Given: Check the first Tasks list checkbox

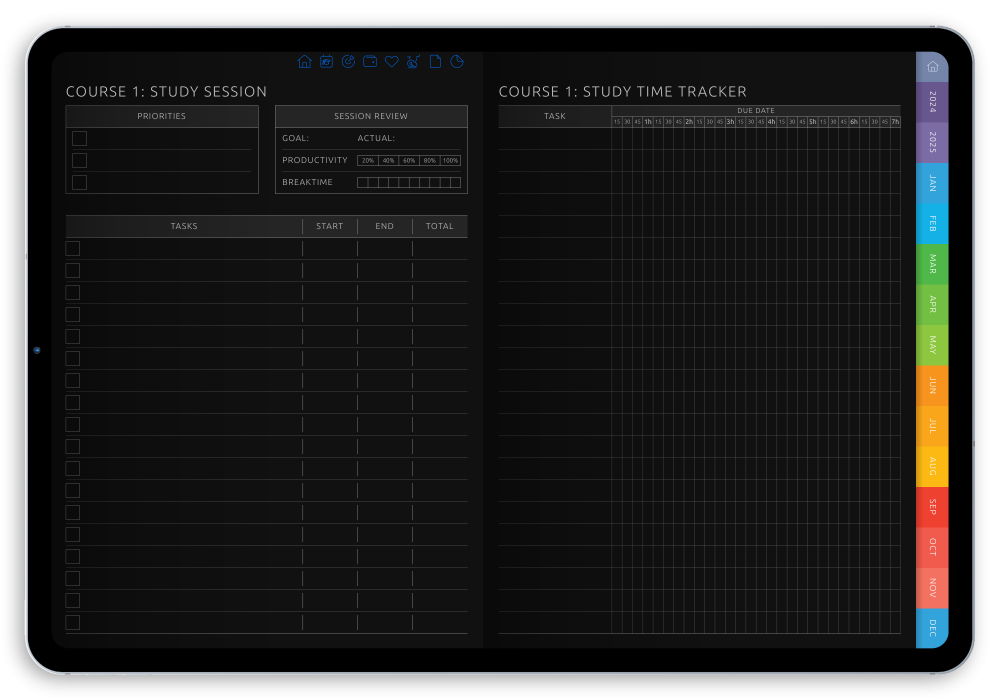Looking at the screenshot, I should (x=72, y=248).
